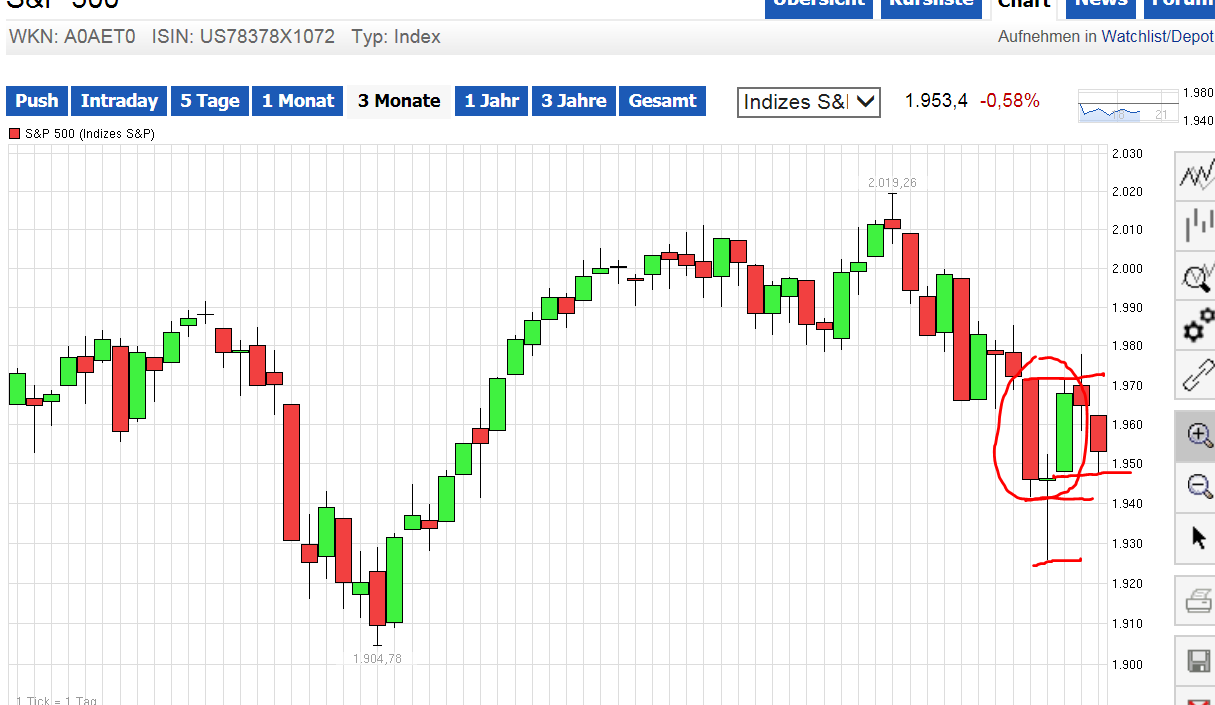Click the 2.019,26 high label
Image resolution: width=1215 pixels, height=705 pixels.
coord(892,183)
